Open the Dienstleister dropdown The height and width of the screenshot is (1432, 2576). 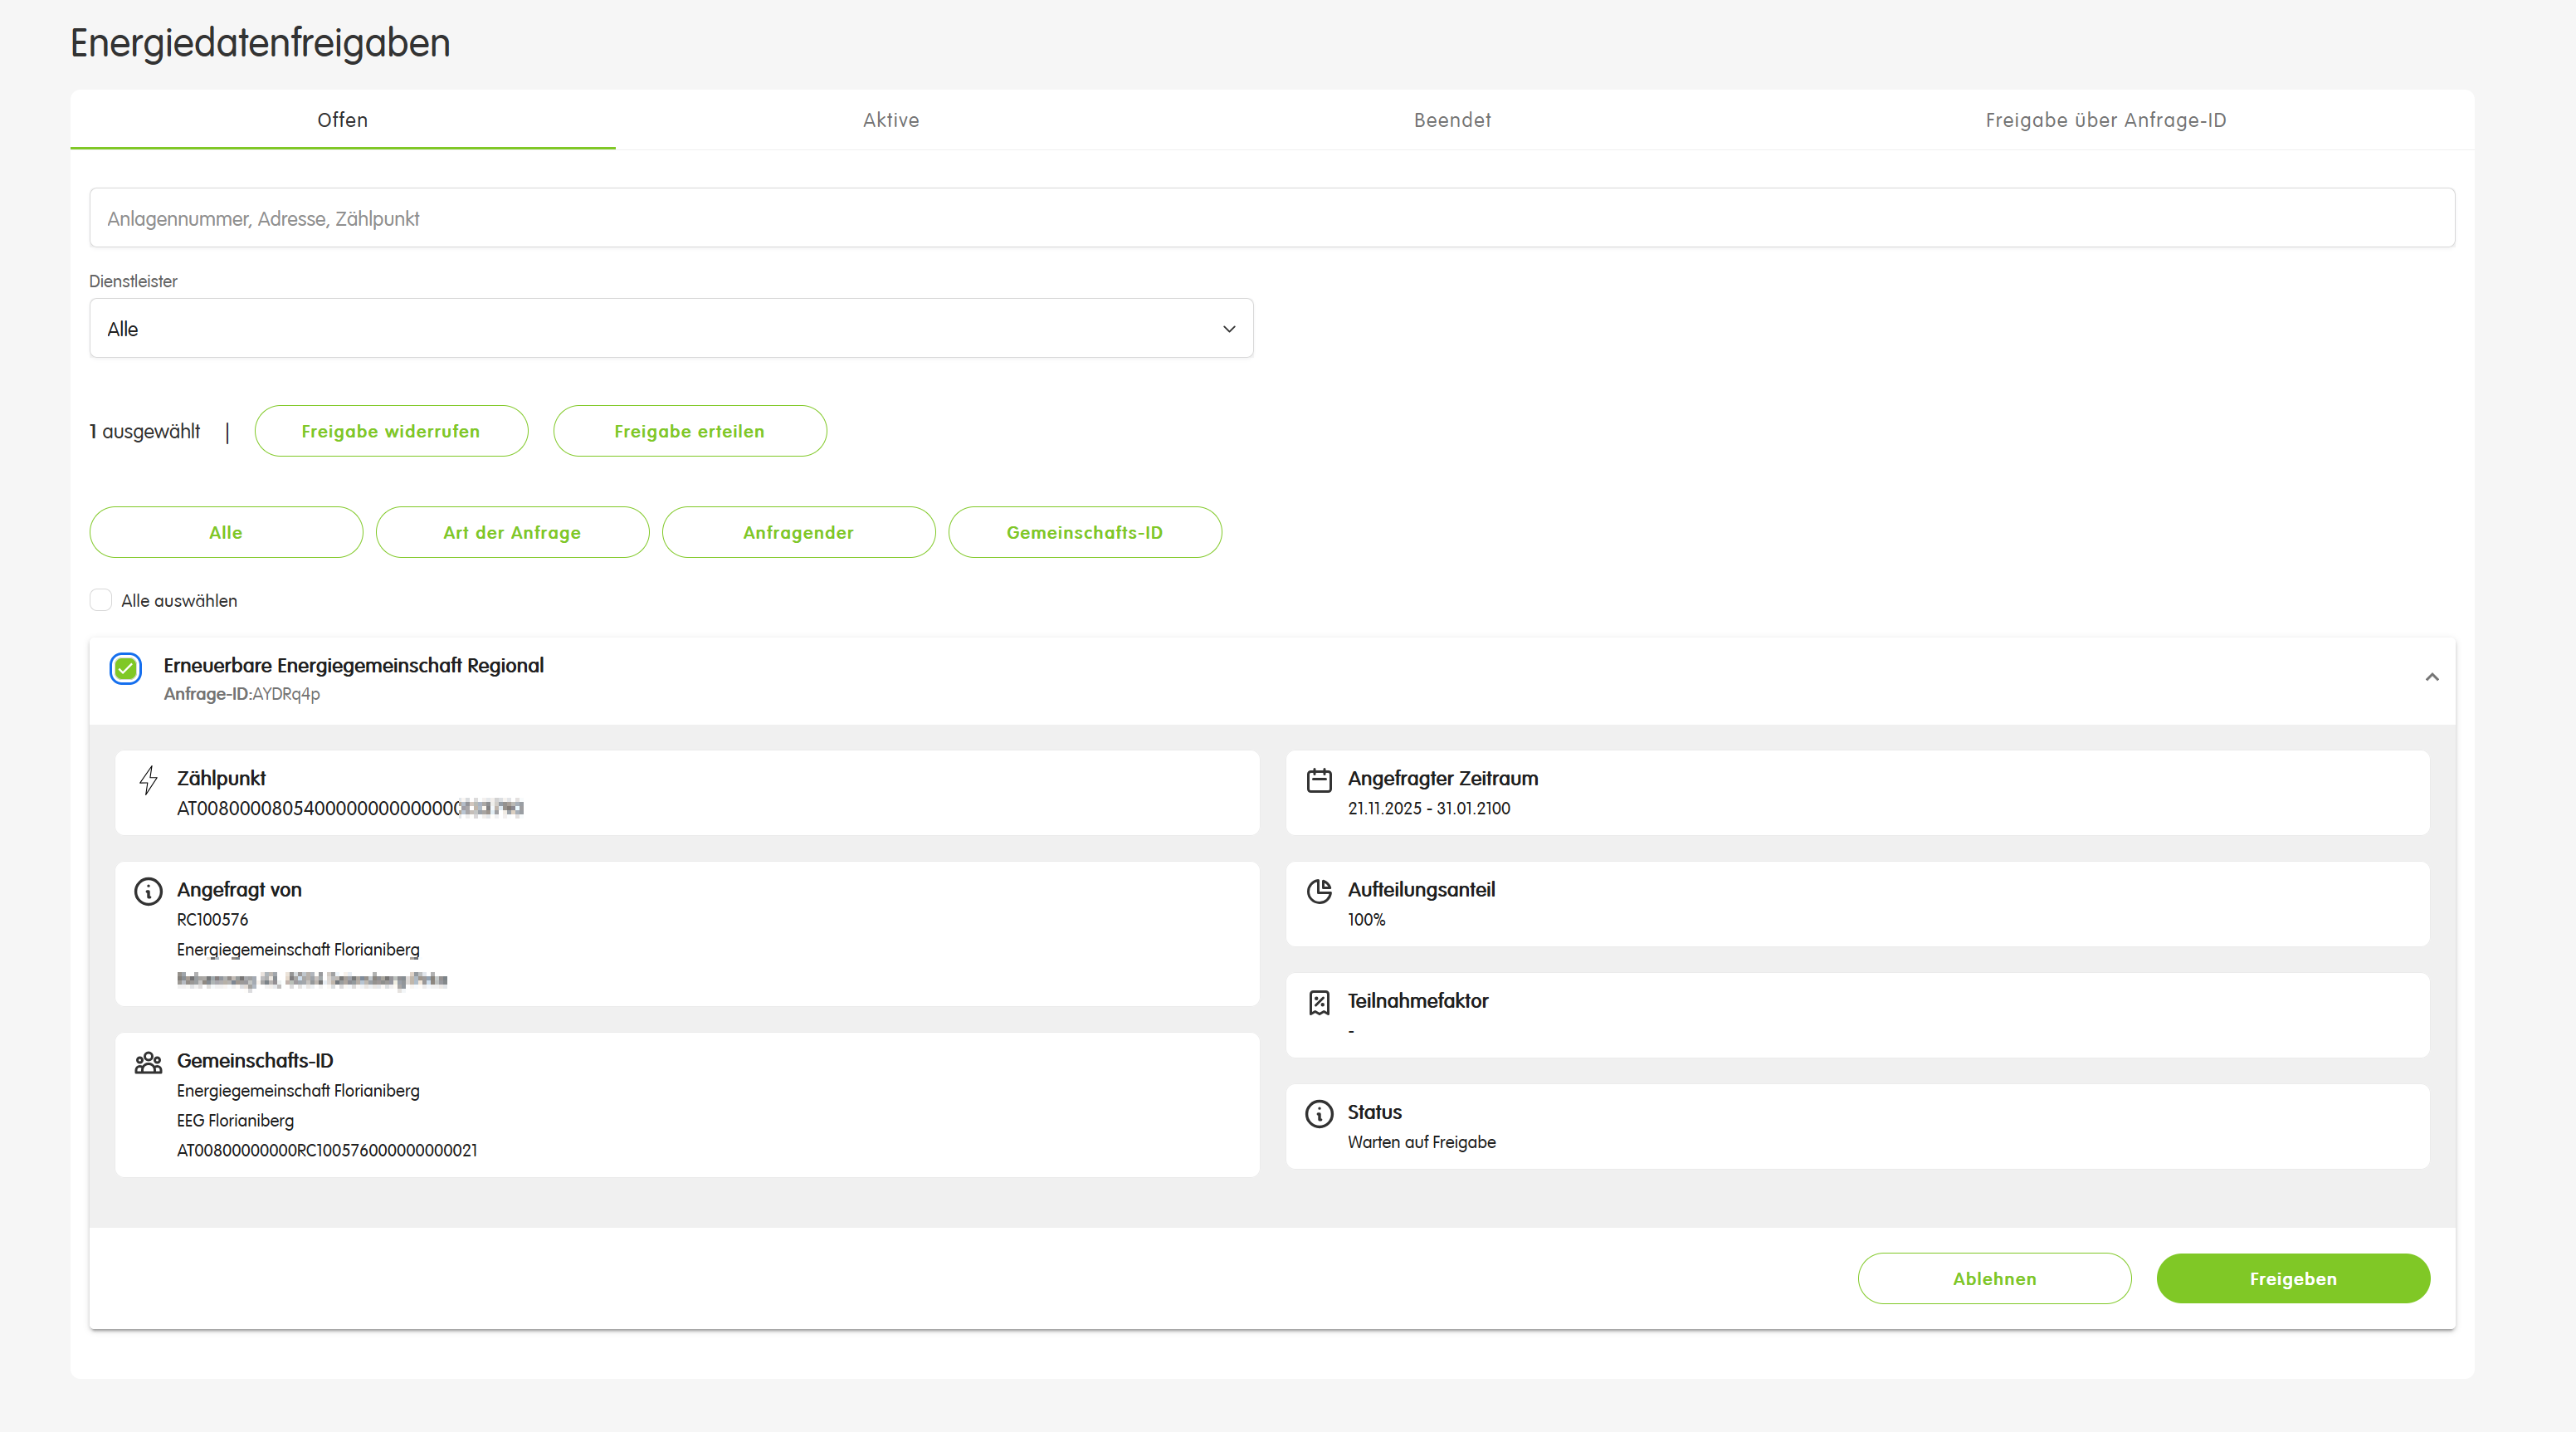coord(670,328)
